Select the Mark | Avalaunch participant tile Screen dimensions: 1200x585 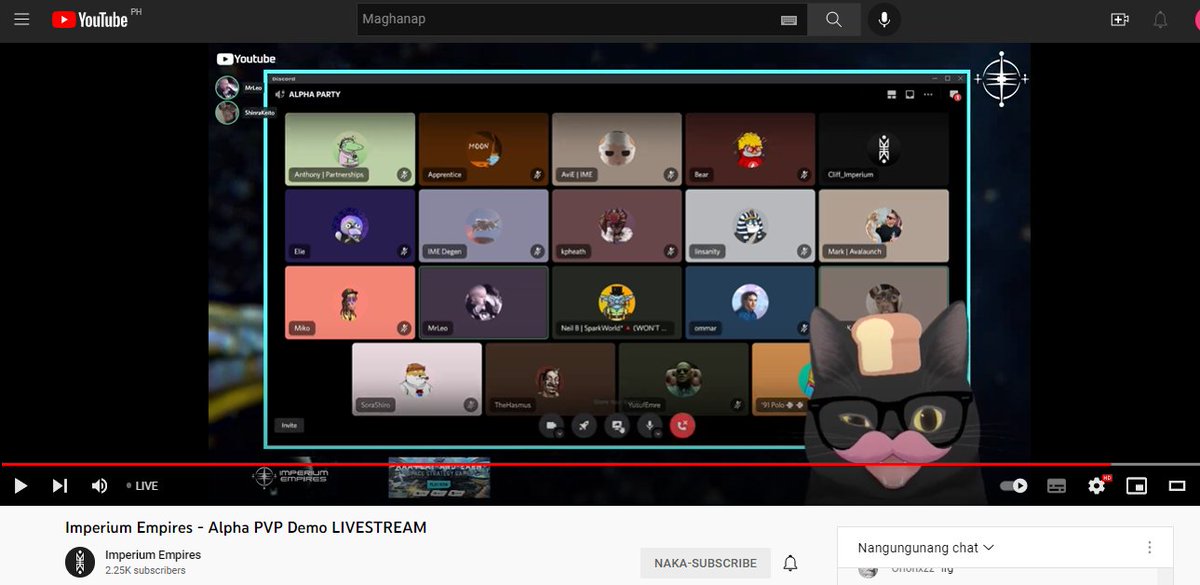coord(884,226)
